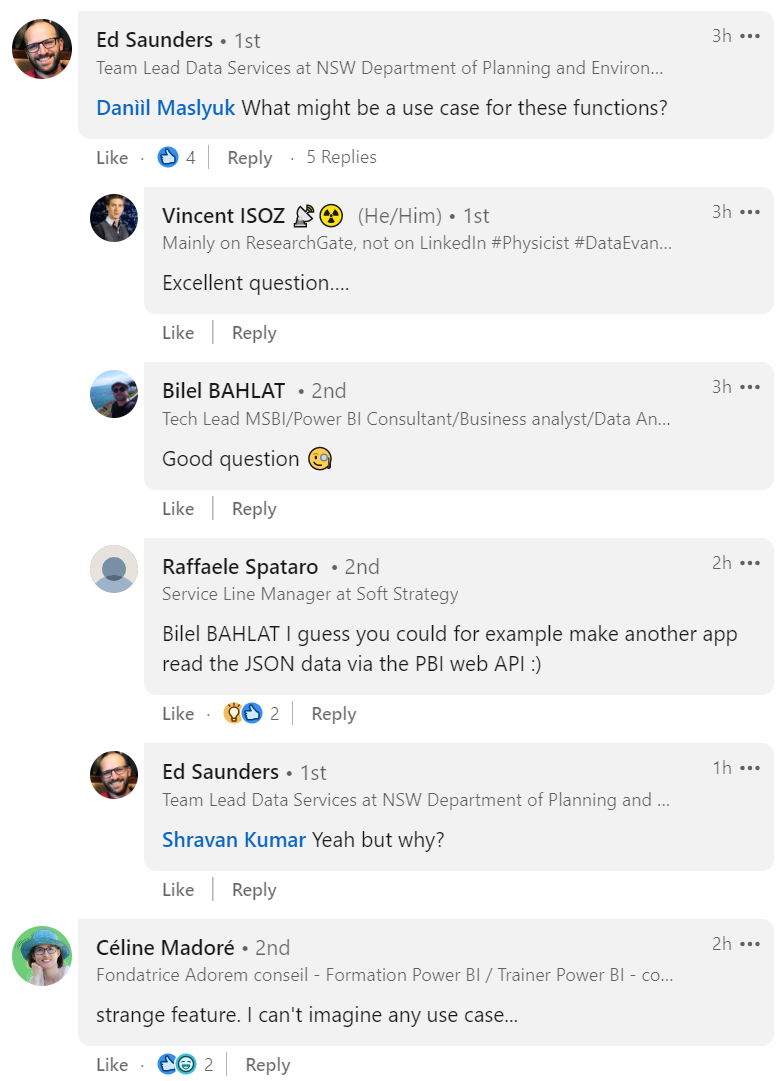The height and width of the screenshot is (1081, 781).
Task: Like Vincent ISOZ's comment
Action: (x=178, y=333)
